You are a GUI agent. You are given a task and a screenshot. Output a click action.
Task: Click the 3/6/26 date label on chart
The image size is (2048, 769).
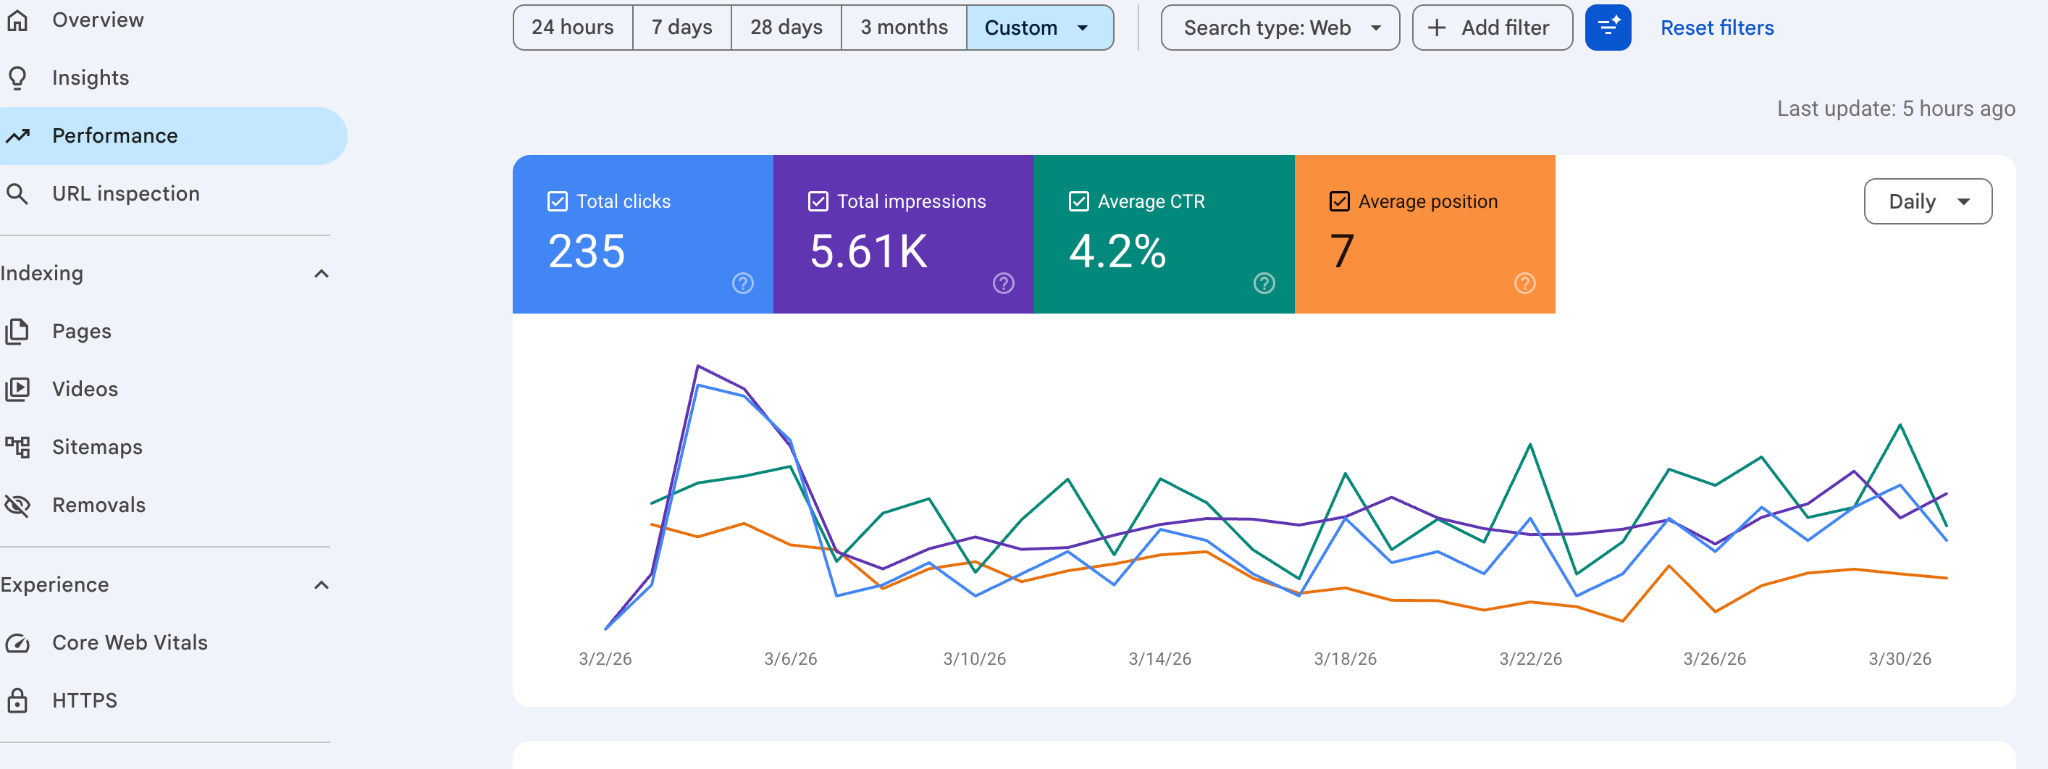790,659
